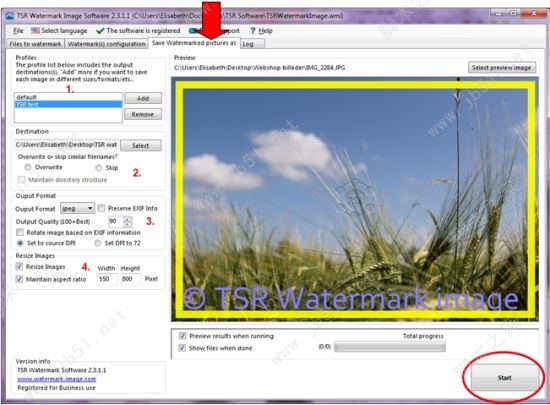Open the Help menu

coord(261,31)
